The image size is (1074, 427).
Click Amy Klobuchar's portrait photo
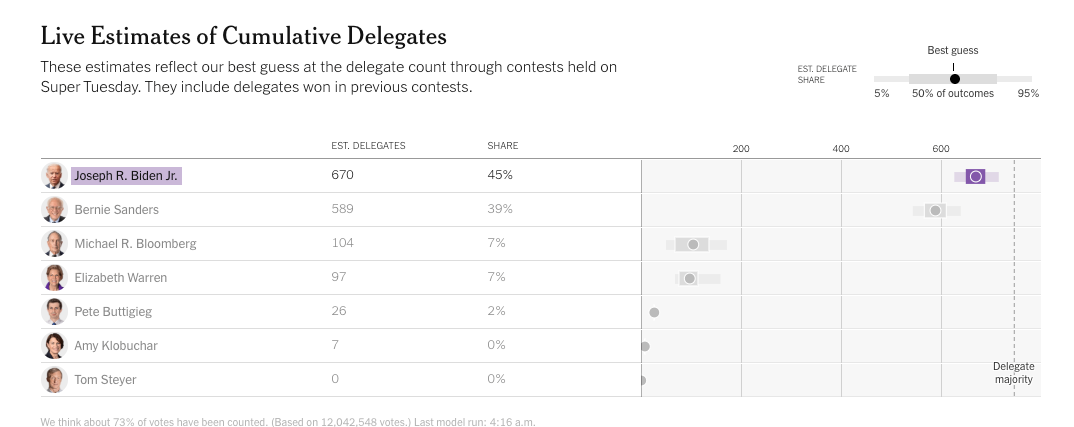53,346
